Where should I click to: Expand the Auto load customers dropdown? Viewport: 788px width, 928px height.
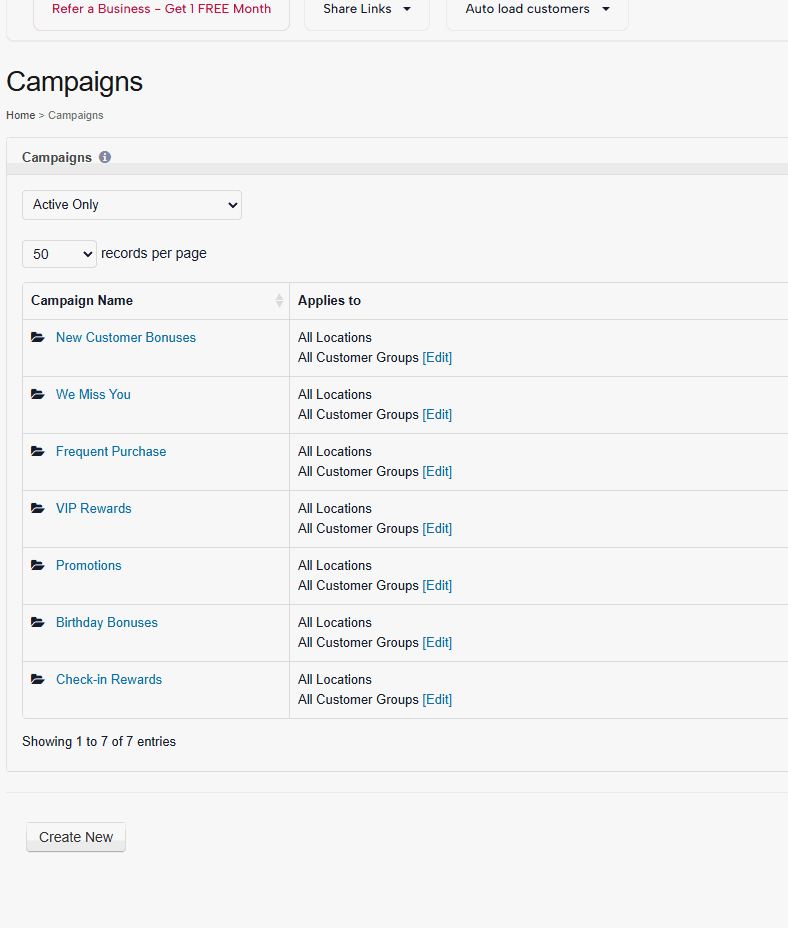click(537, 9)
